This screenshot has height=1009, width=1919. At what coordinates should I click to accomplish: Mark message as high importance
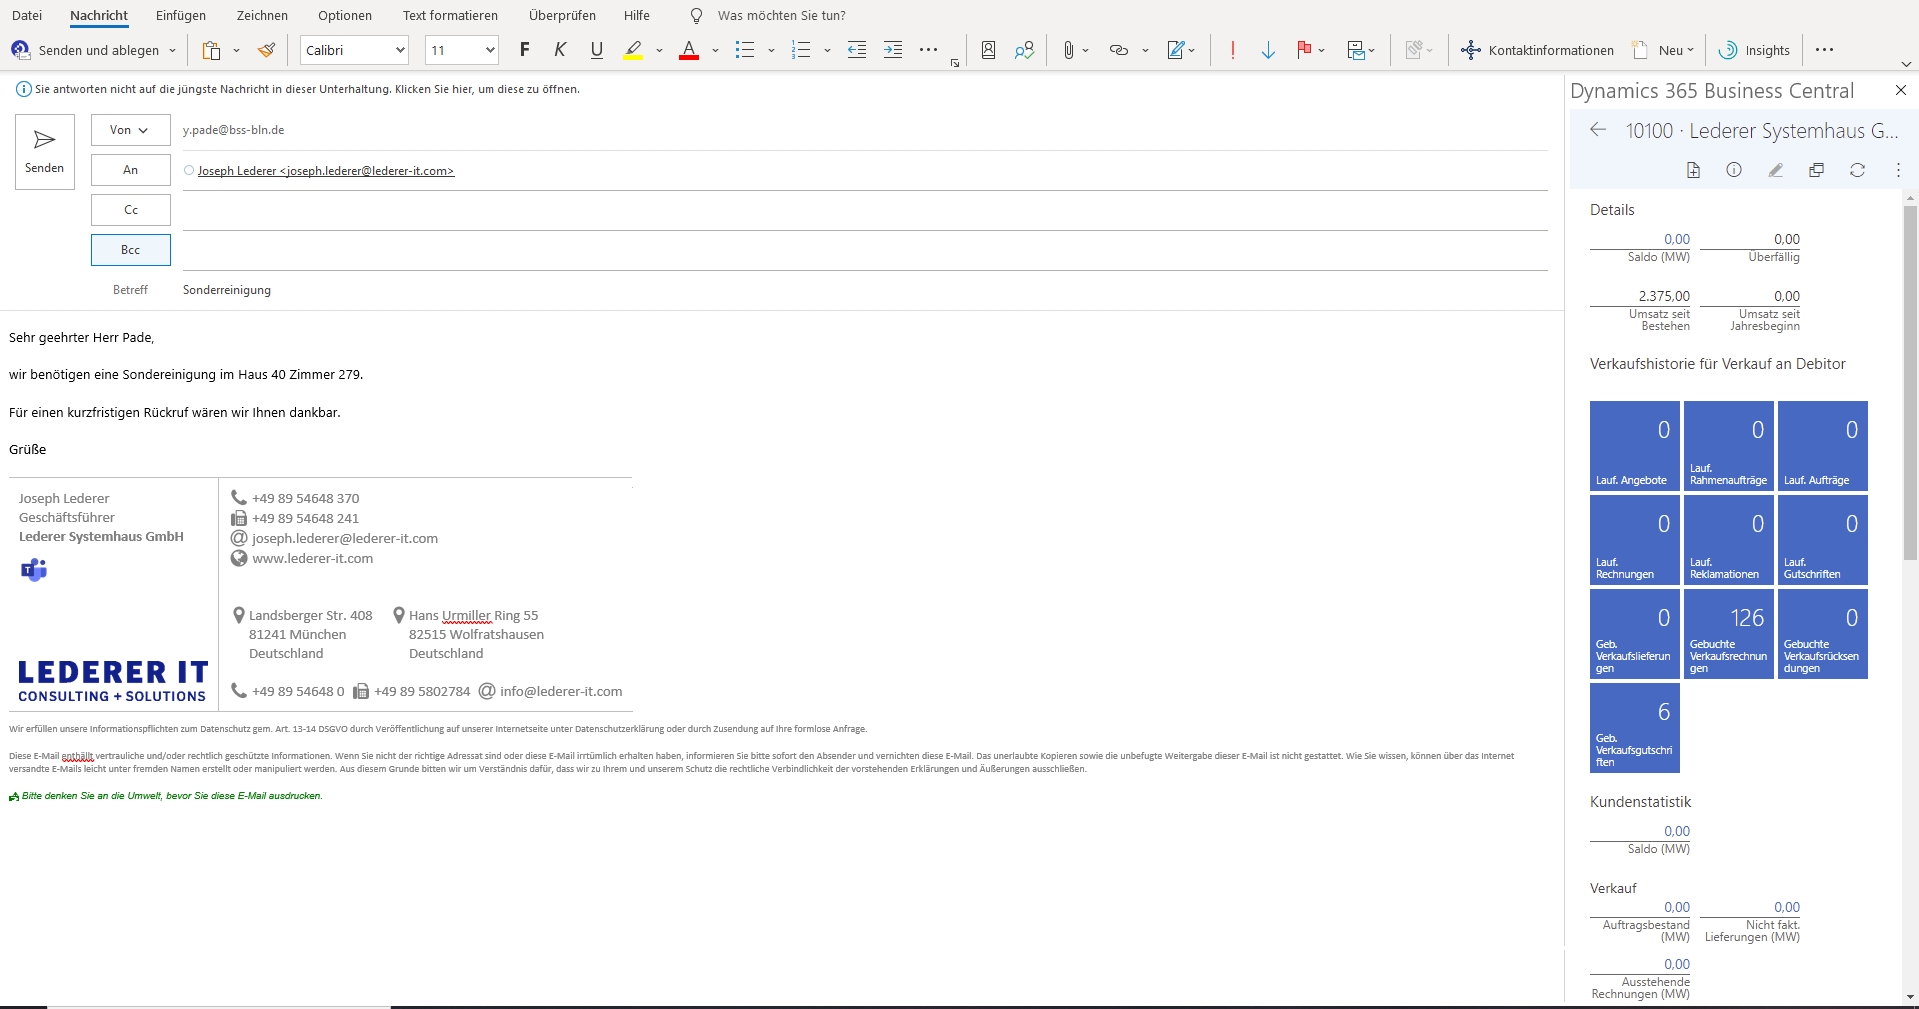[x=1232, y=50]
